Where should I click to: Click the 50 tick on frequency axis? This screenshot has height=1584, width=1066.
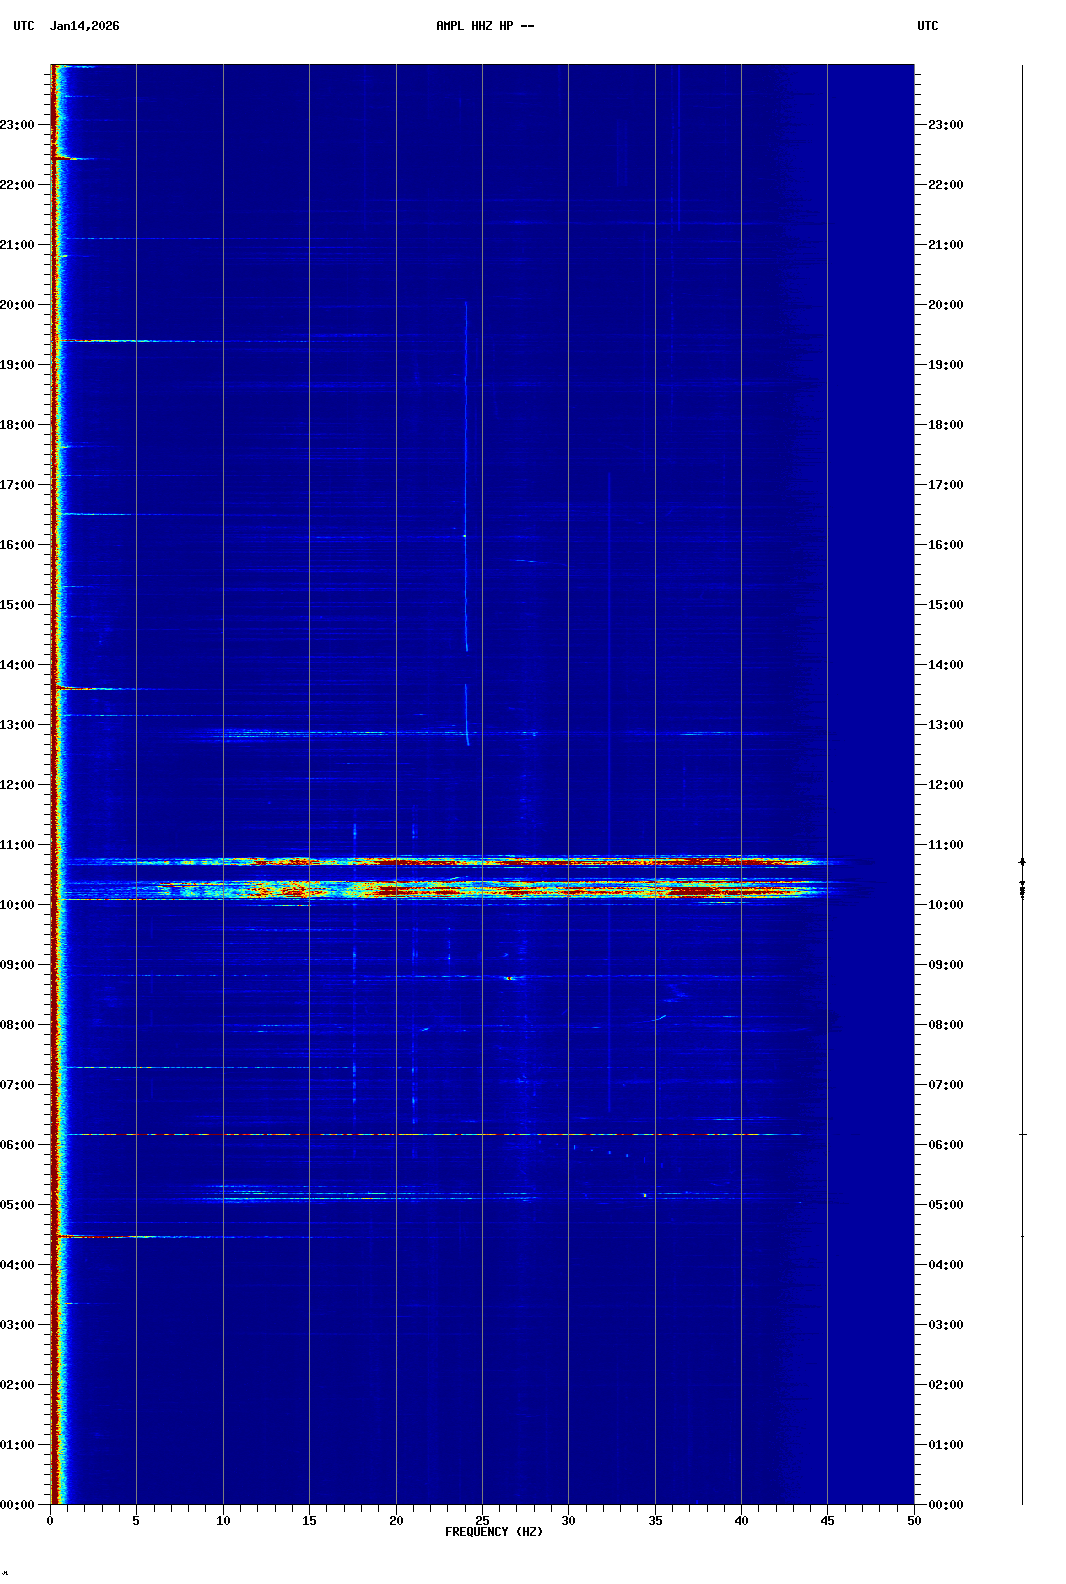pyautogui.click(x=914, y=1520)
